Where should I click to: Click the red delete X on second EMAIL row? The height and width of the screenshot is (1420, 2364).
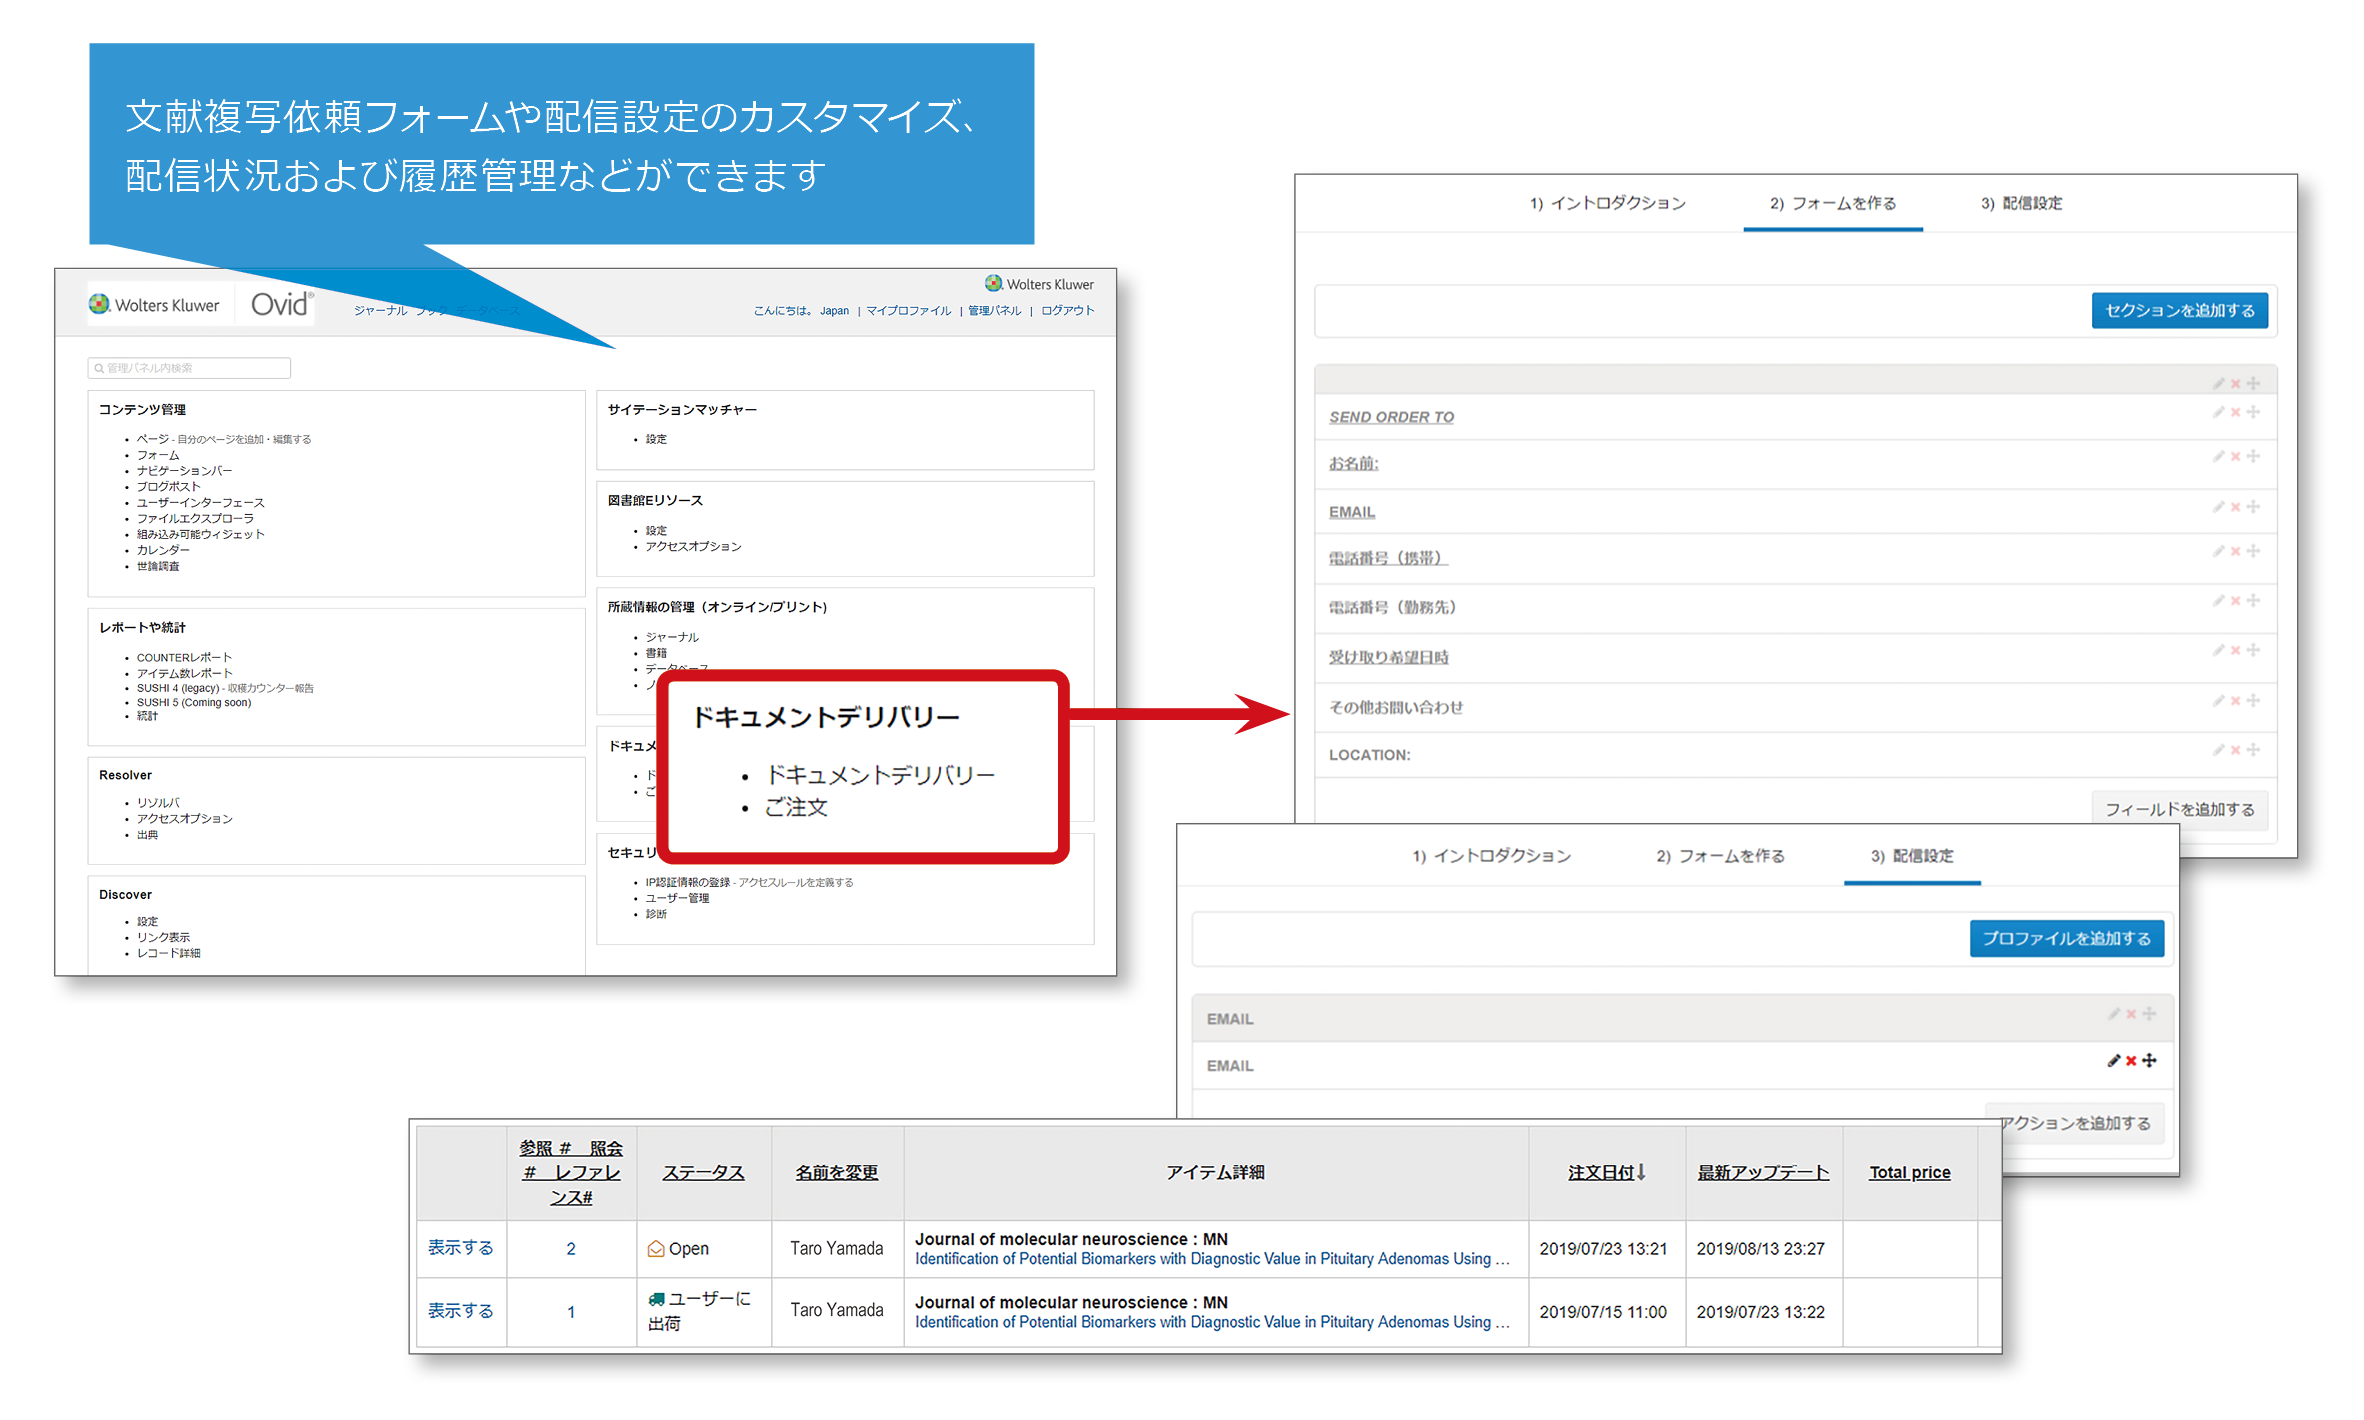(x=2131, y=1061)
